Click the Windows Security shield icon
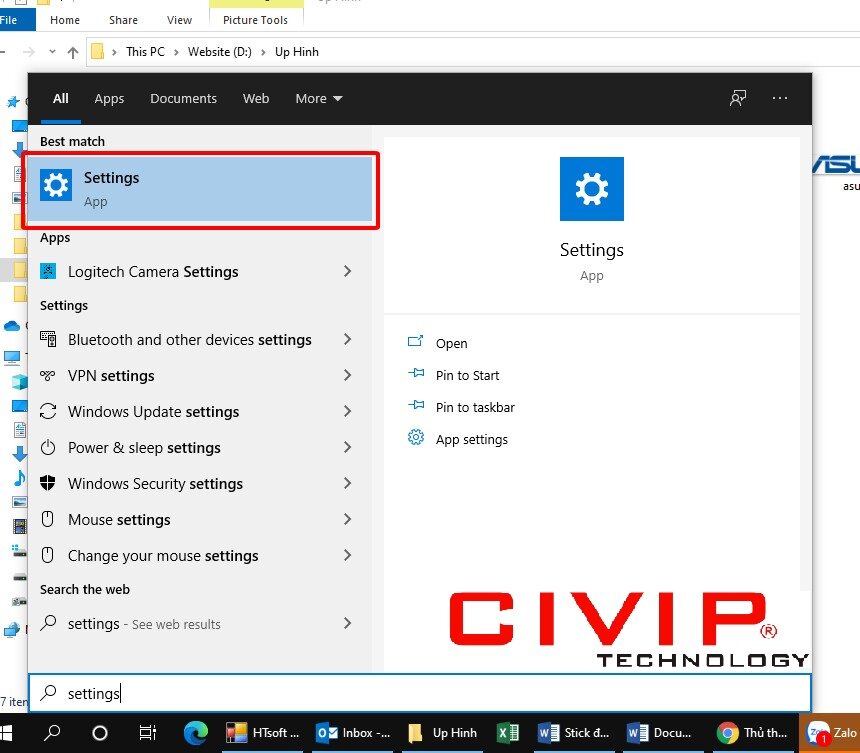Viewport: 860px width, 753px height. point(48,483)
